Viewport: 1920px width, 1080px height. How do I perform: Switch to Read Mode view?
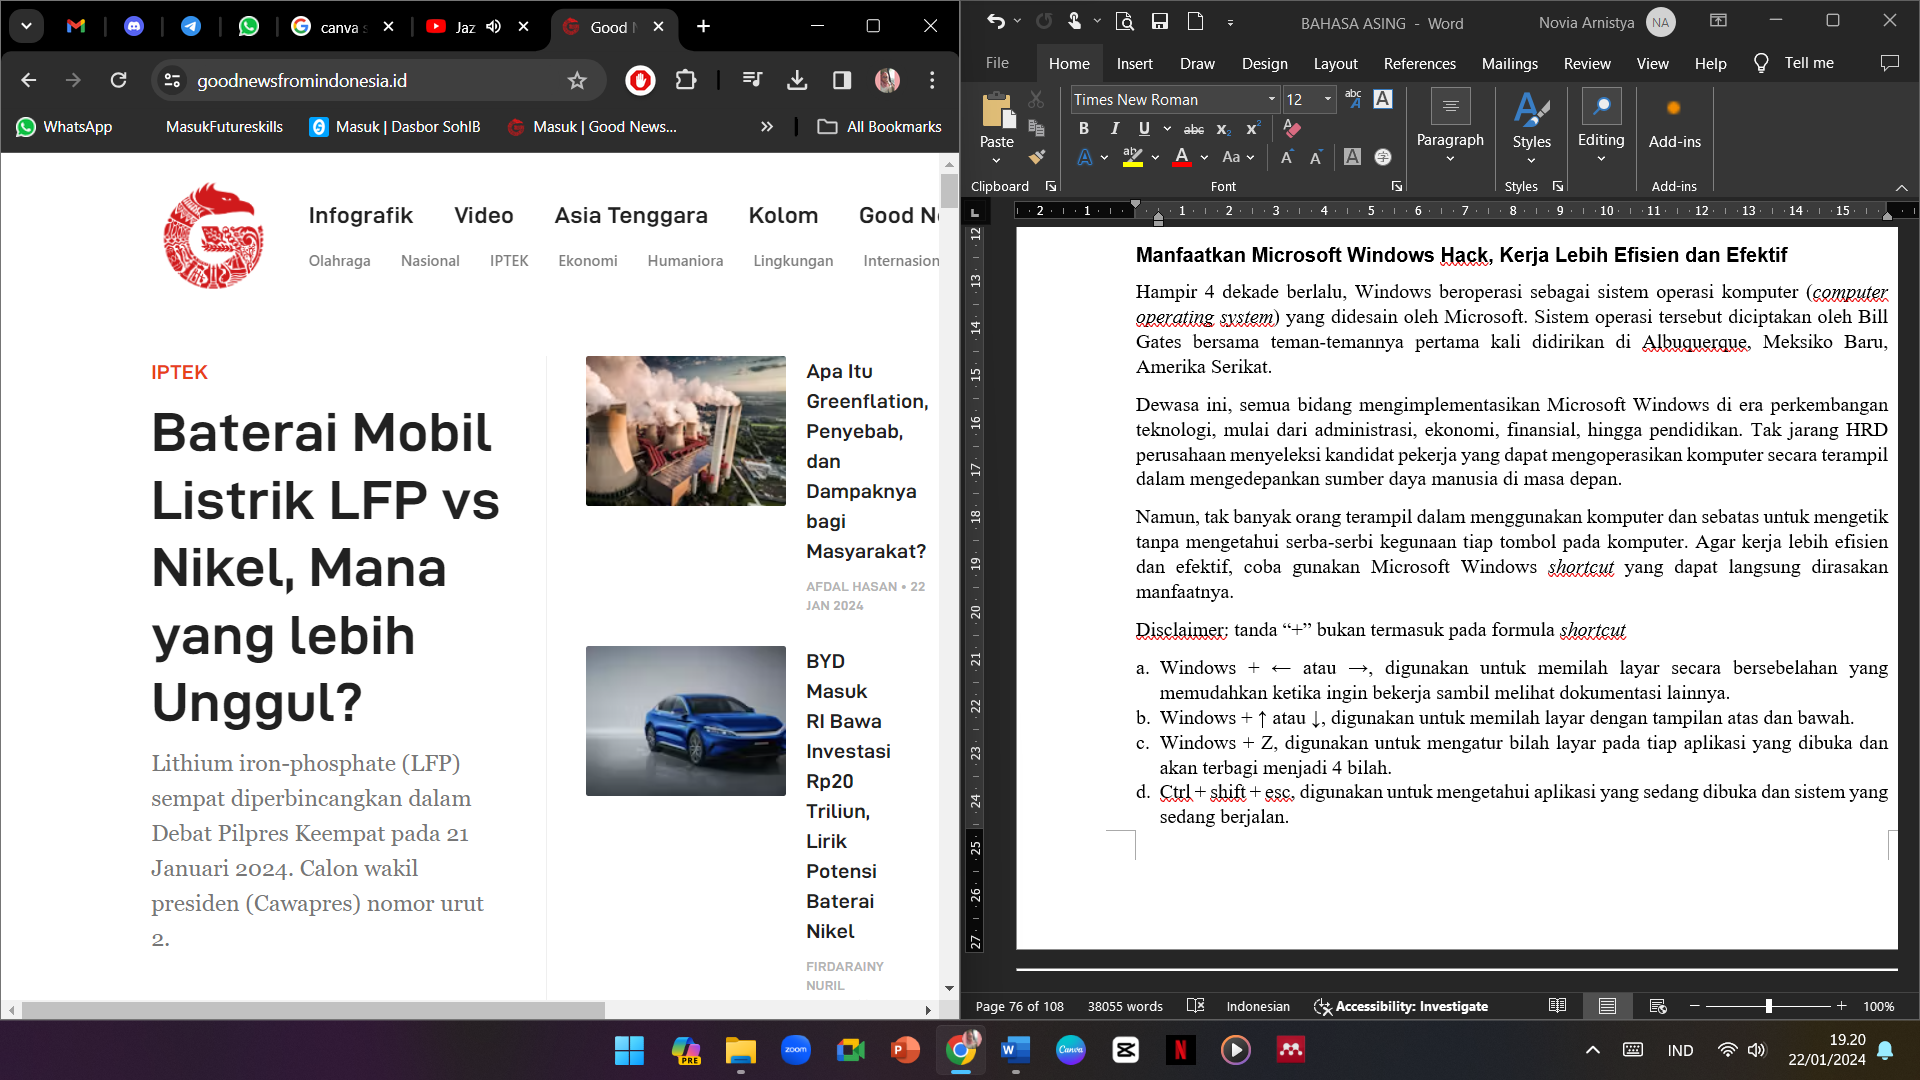1557,1006
